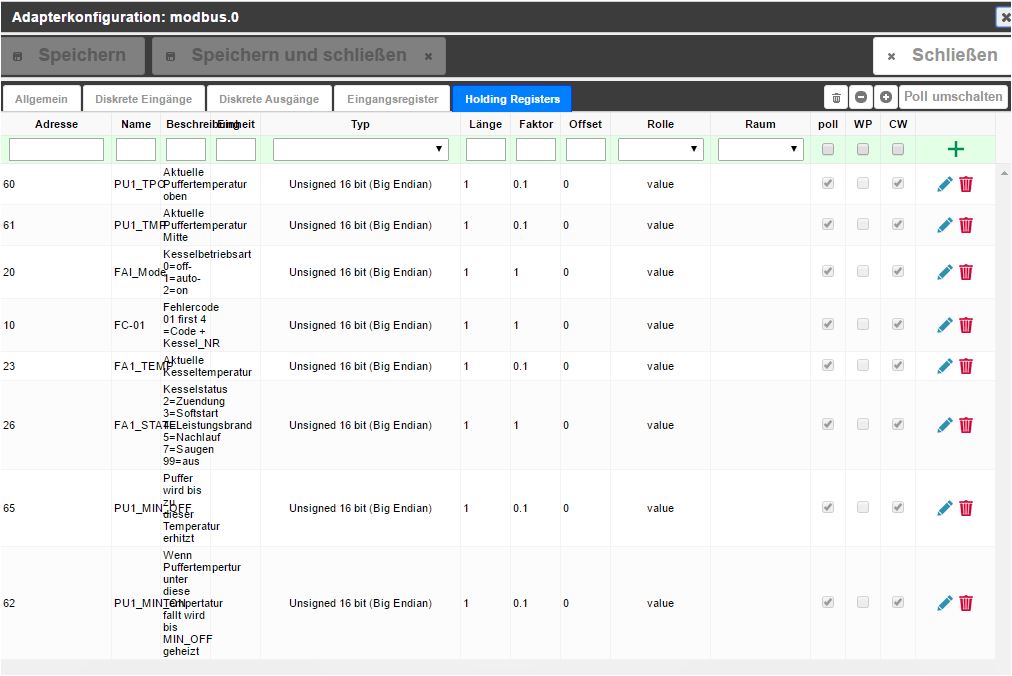
Task: Click the trash icon in the tab toolbar
Action: point(836,97)
